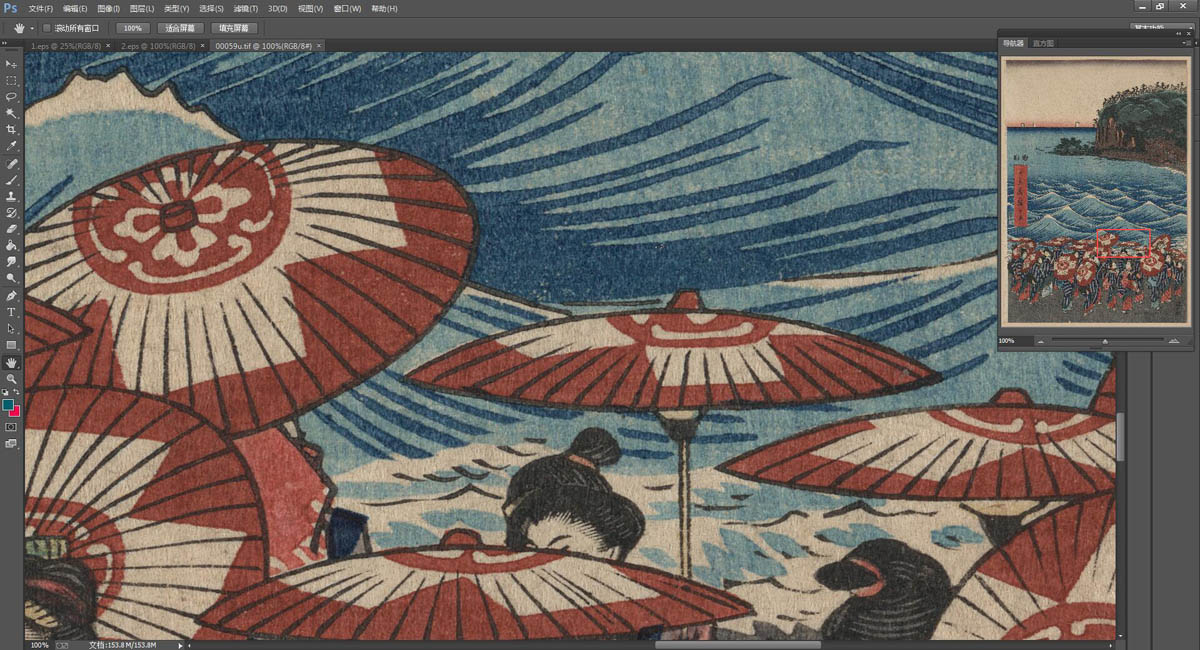Switch to the 1.eps document tab
Screen dimensions: 1200x650
(65, 46)
